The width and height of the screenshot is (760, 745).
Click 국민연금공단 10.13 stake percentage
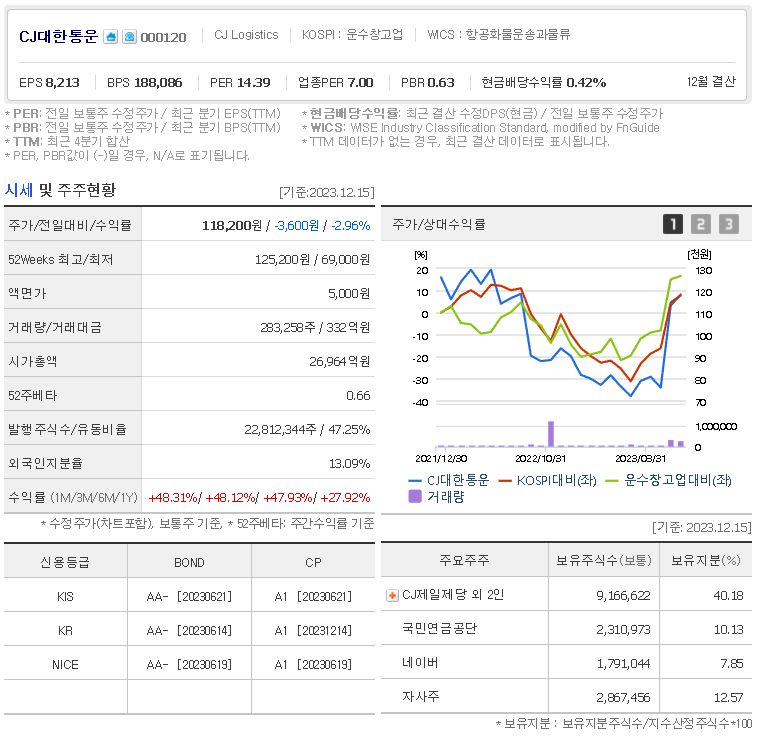(x=728, y=630)
